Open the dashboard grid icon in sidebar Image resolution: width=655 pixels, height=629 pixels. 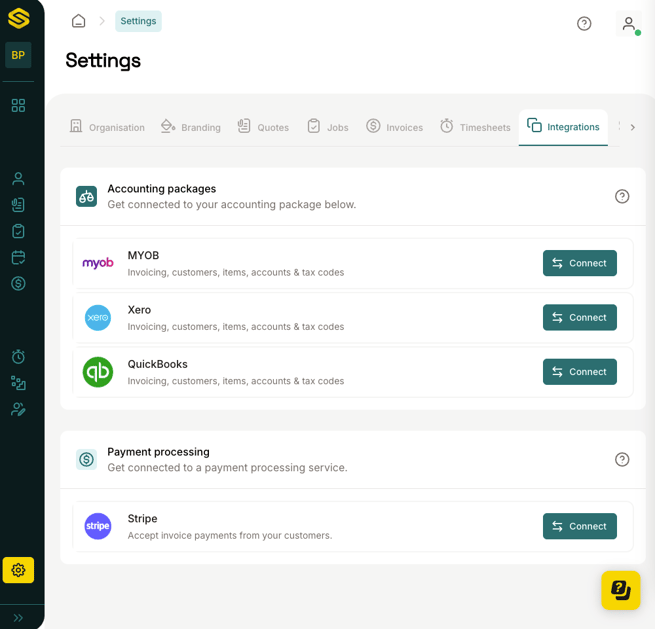coord(18,105)
